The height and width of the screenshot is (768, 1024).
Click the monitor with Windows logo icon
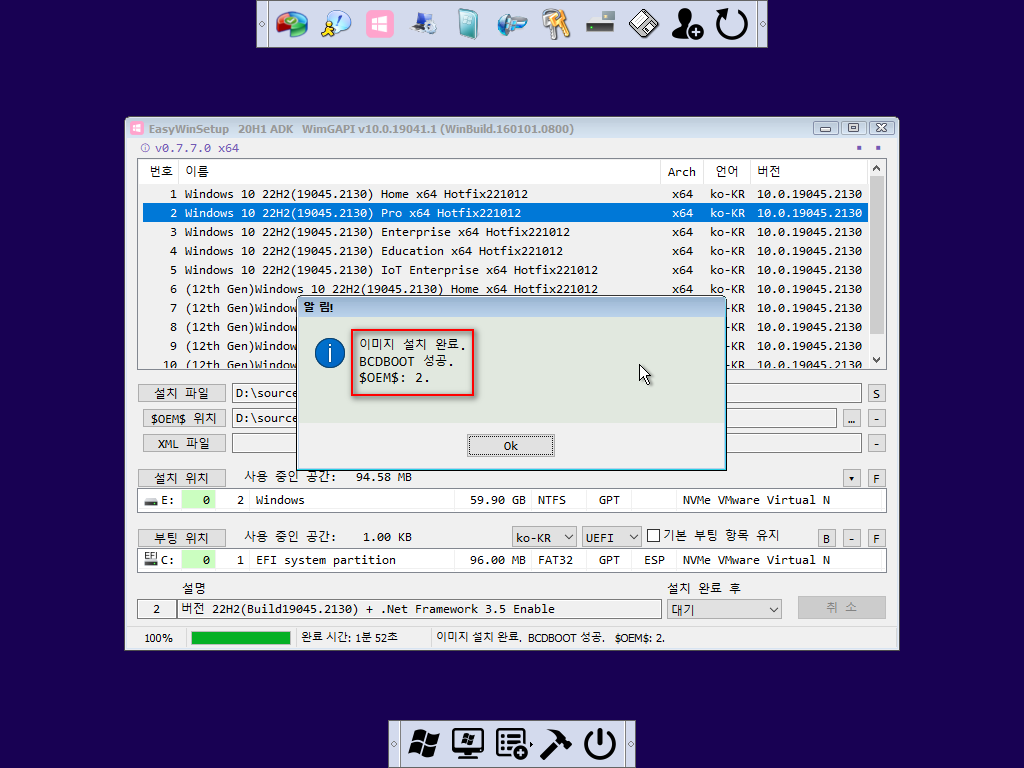click(x=468, y=744)
